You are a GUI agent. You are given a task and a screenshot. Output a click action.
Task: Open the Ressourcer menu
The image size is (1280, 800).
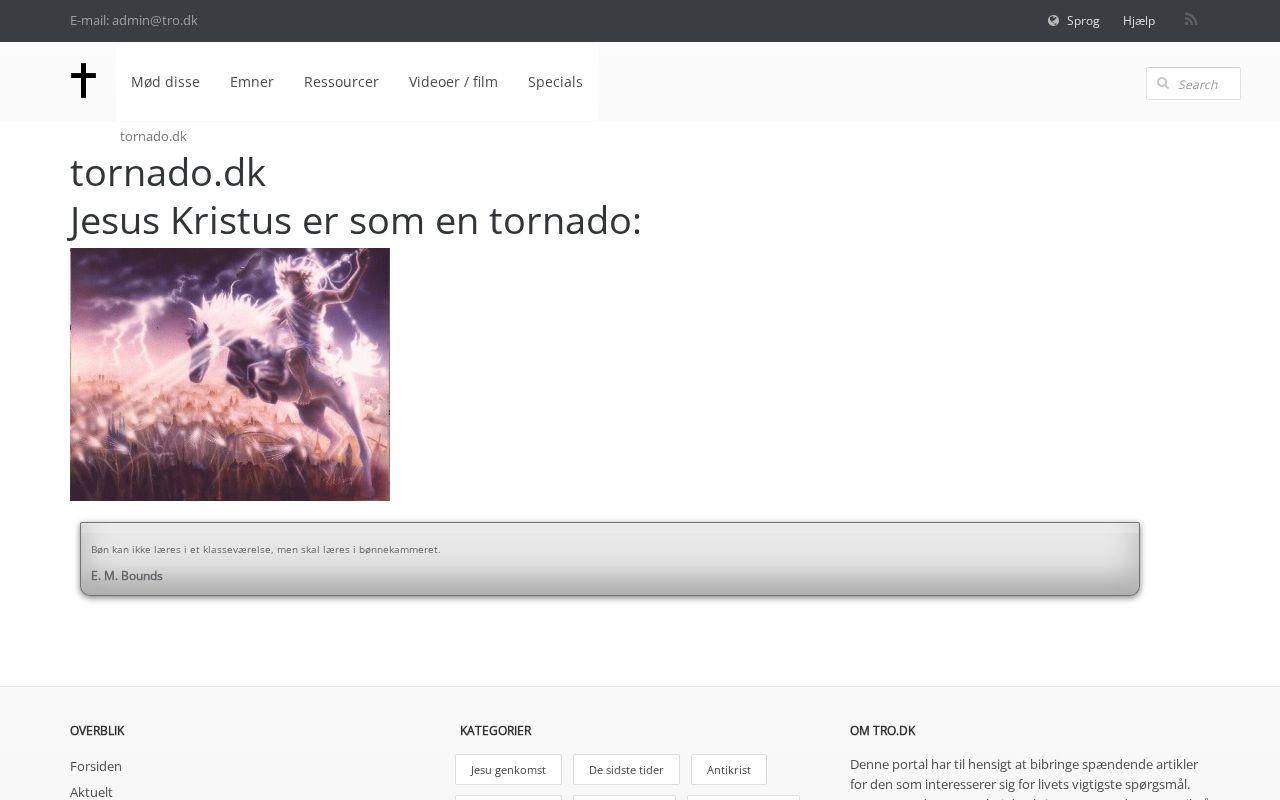coord(341,82)
